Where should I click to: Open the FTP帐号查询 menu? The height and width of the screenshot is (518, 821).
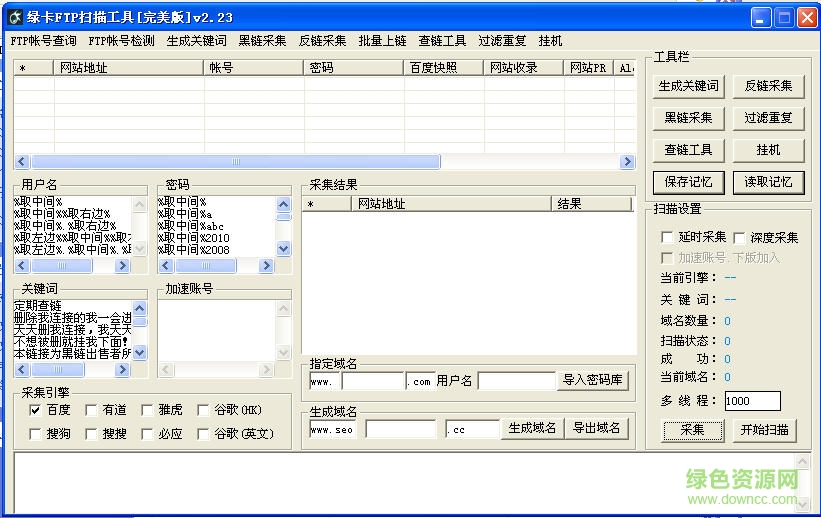[x=43, y=41]
